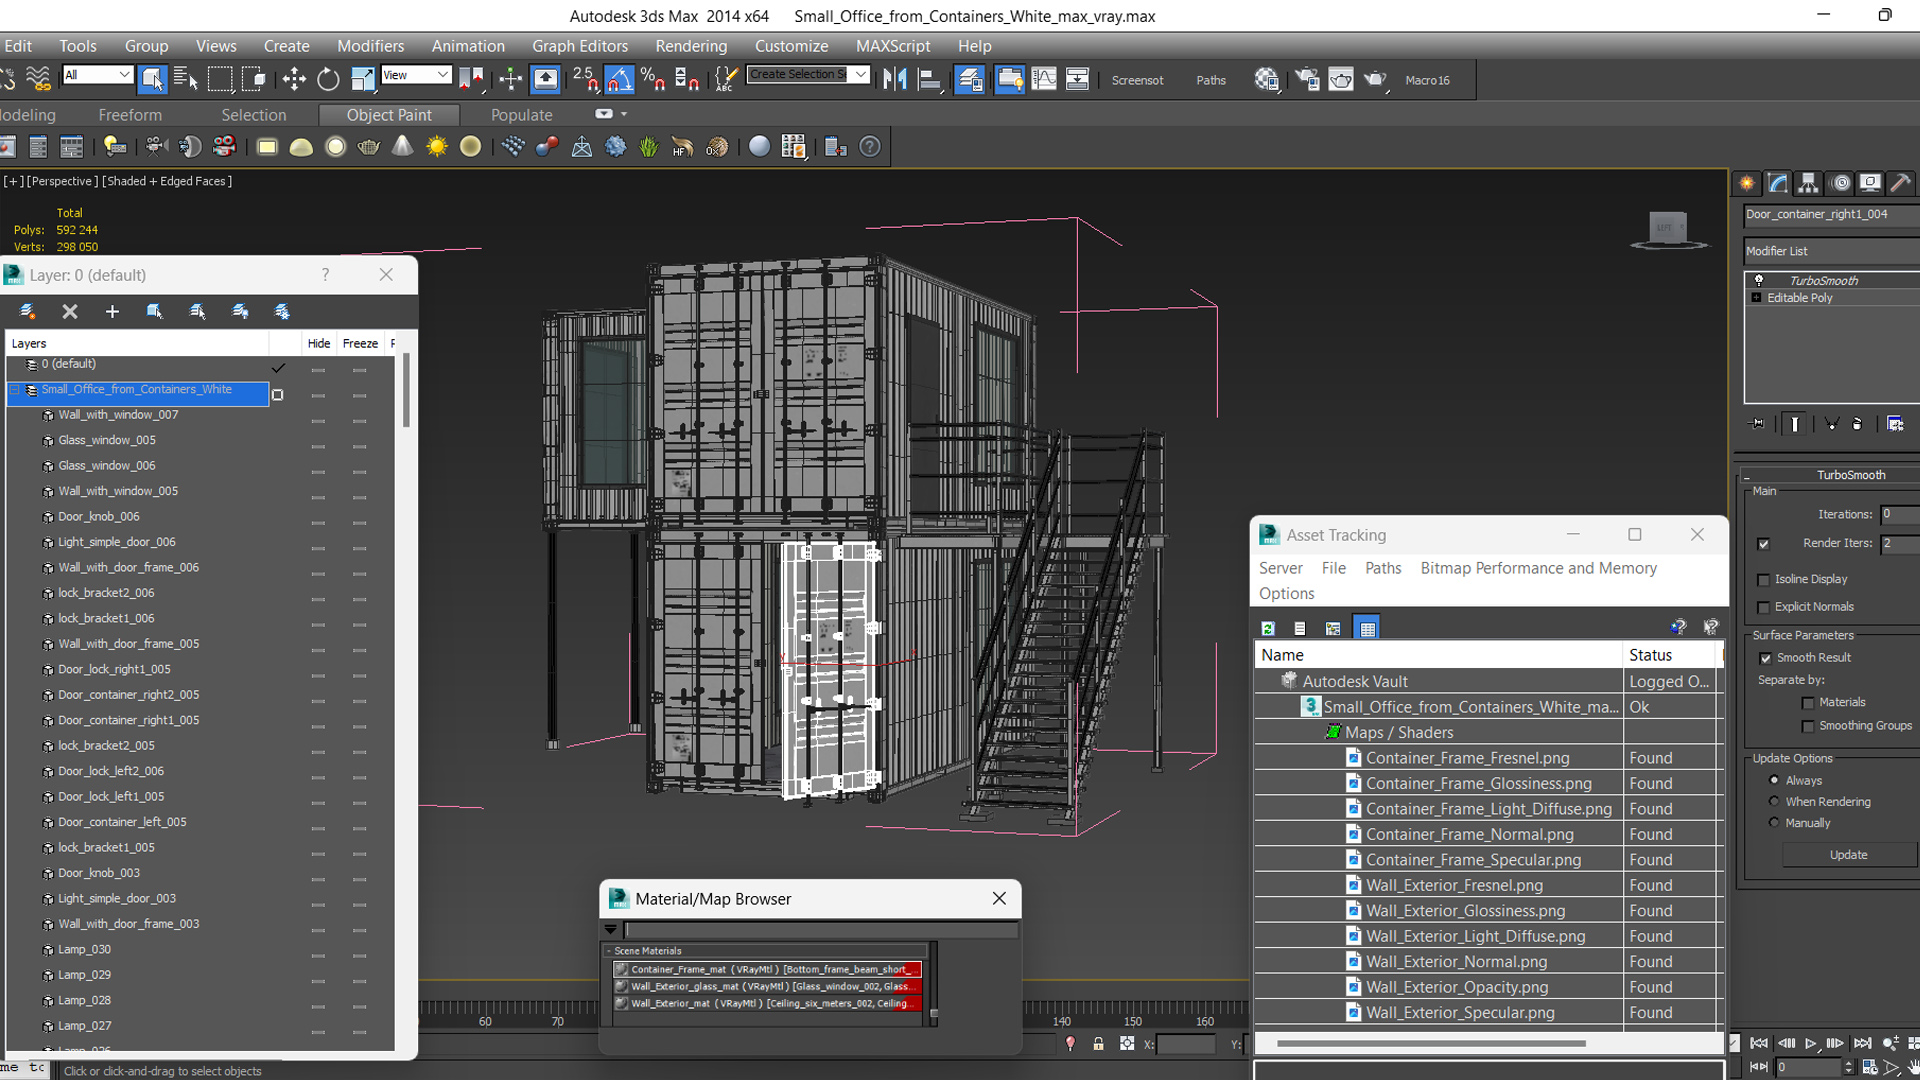Image resolution: width=1920 pixels, height=1080 pixels.
Task: Activate the Select and Rotate tool
Action: [x=328, y=78]
